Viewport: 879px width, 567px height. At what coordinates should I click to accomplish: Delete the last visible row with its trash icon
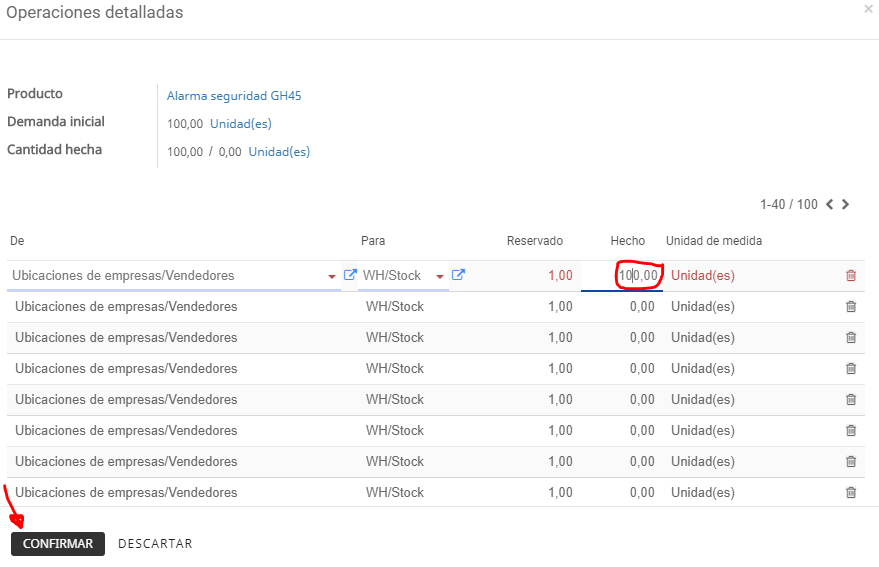(850, 492)
